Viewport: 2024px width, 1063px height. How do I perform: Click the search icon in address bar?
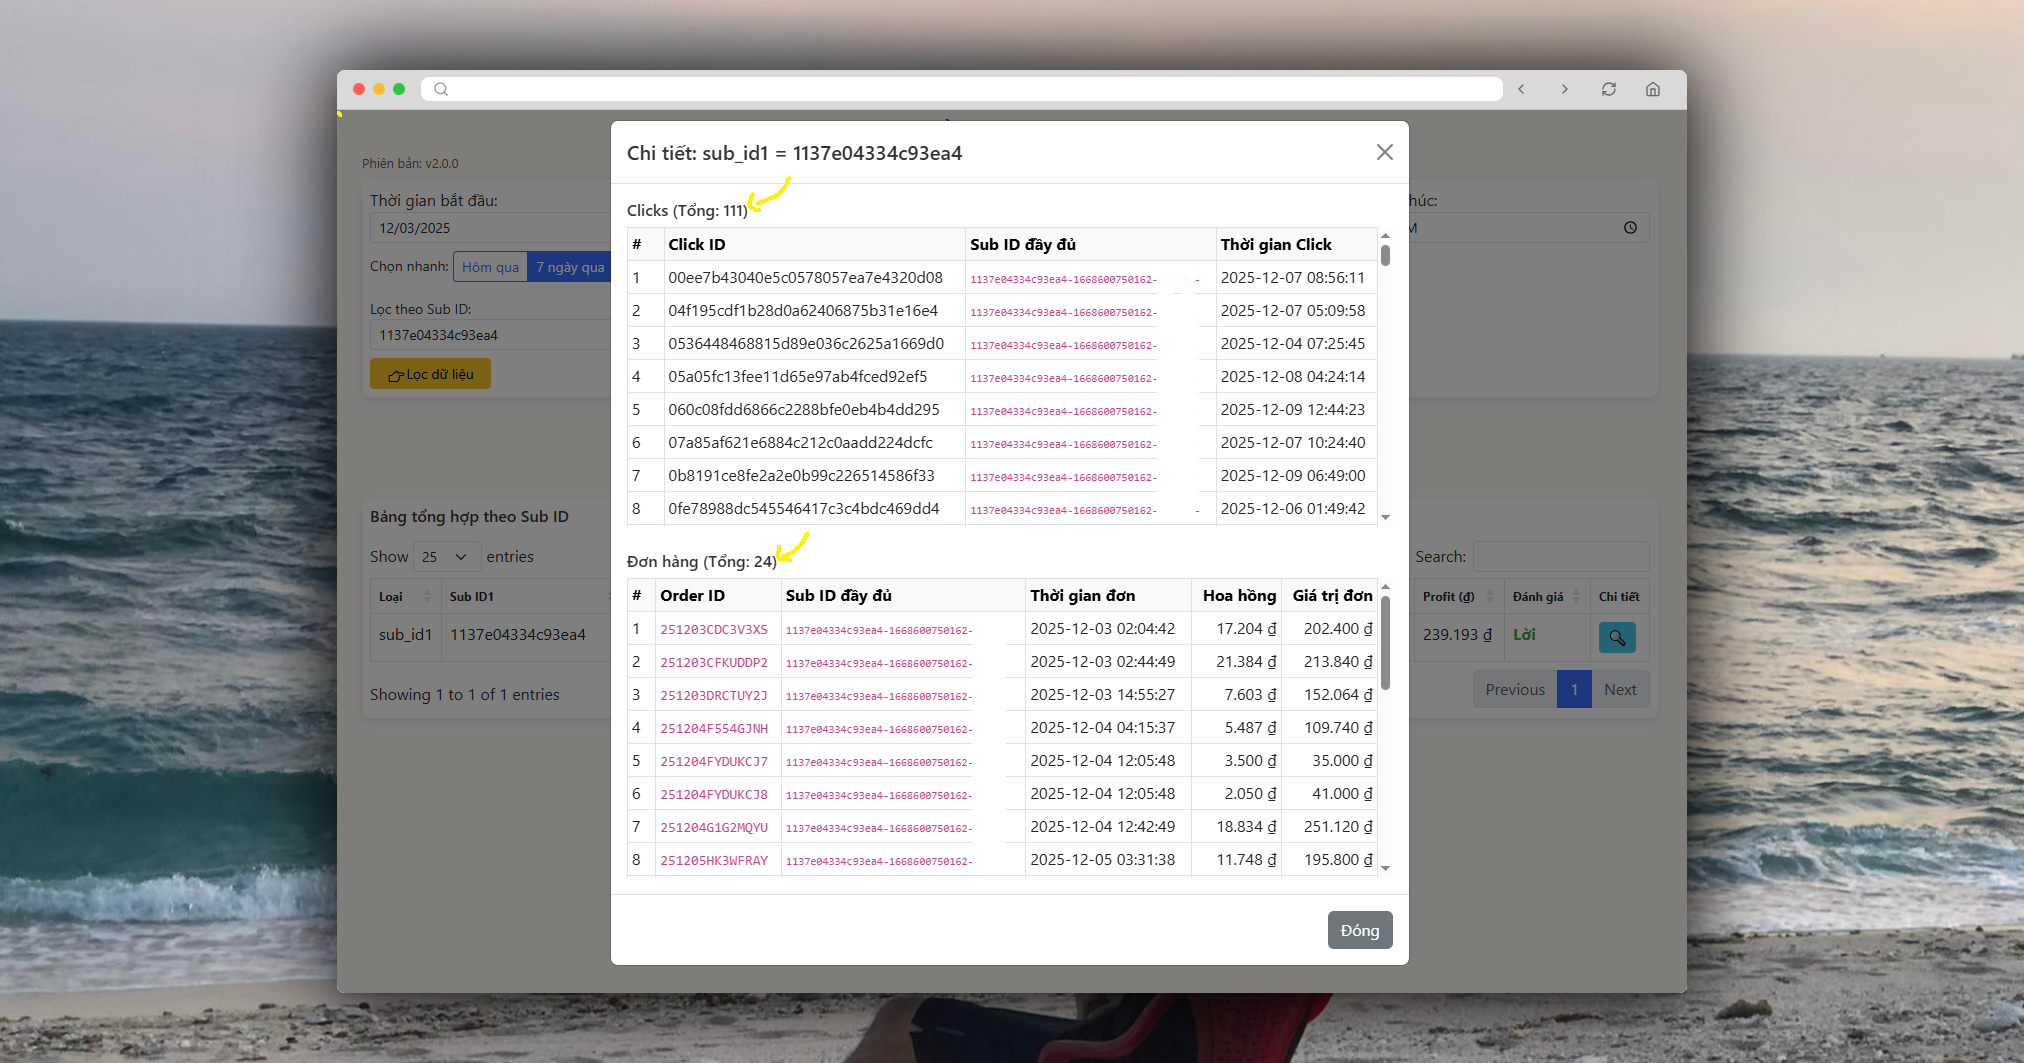coord(441,89)
